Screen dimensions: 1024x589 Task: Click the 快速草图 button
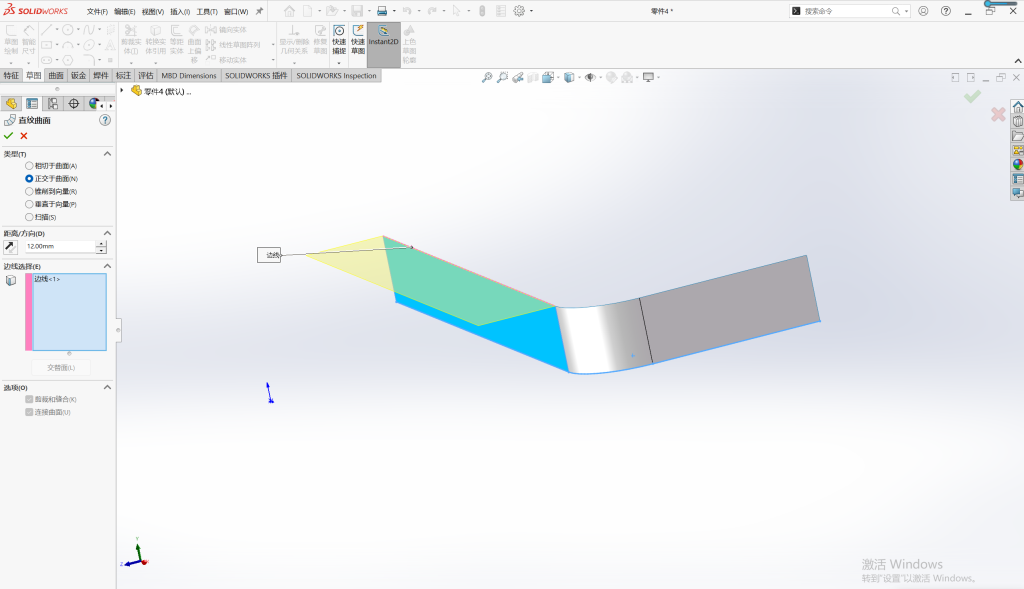[358, 40]
